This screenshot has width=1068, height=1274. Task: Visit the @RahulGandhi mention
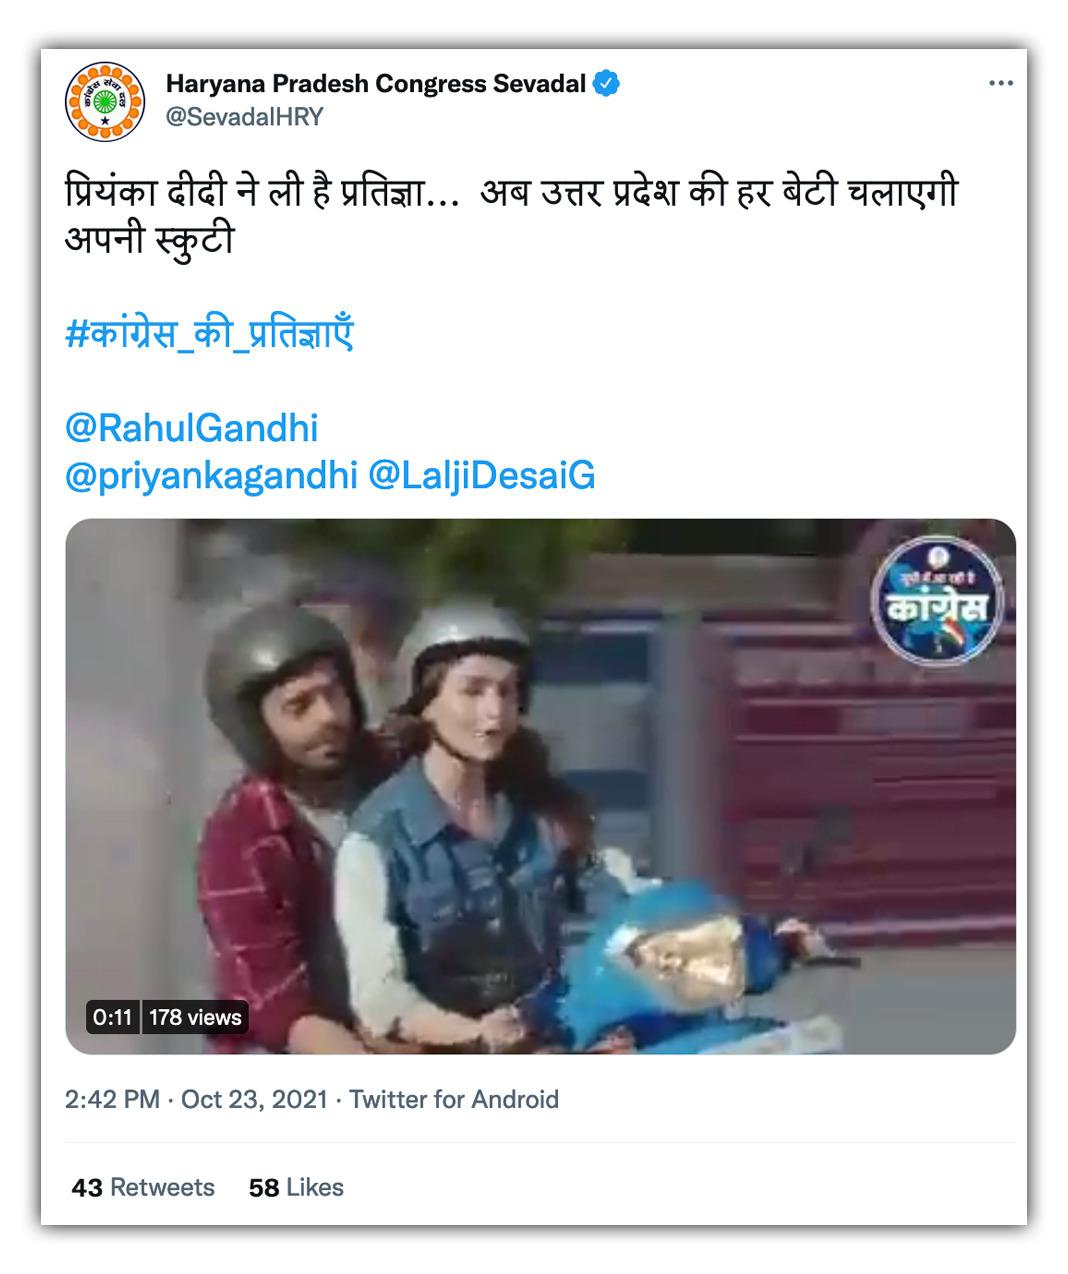click(191, 428)
